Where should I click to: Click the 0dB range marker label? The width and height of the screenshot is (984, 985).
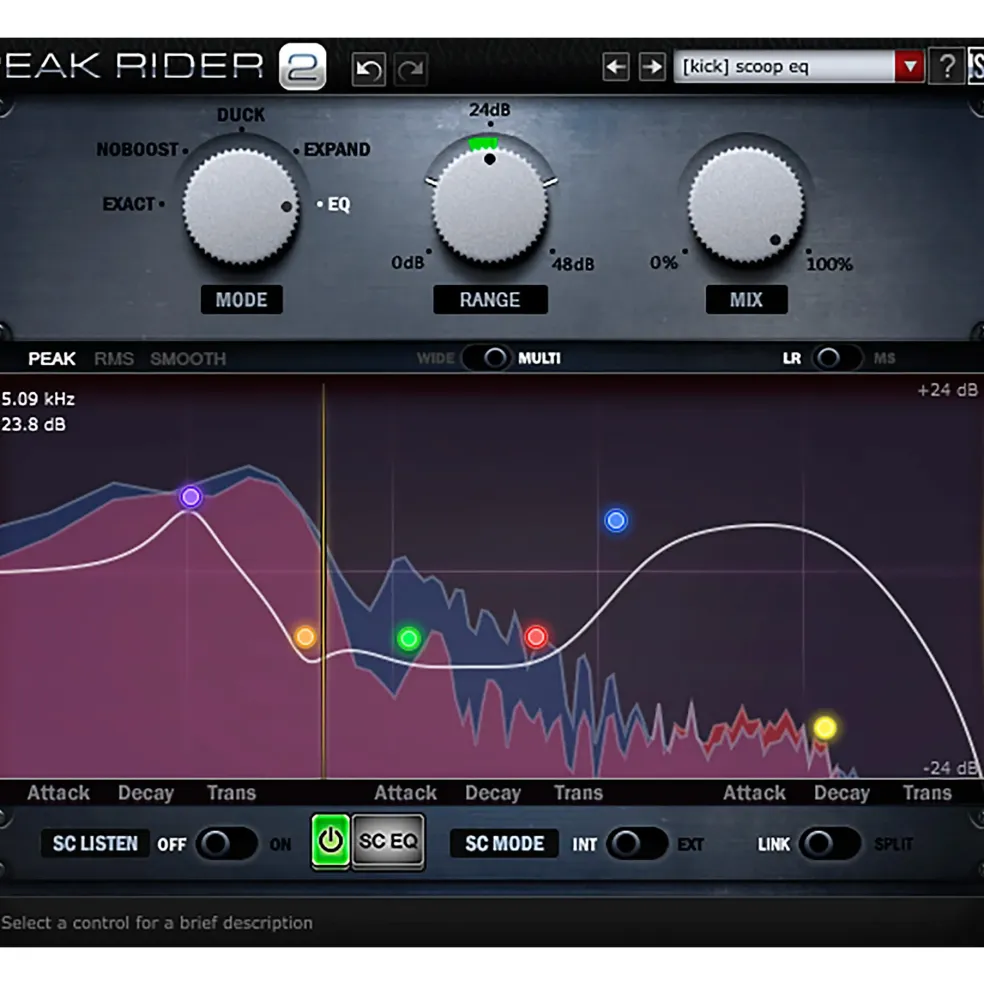tap(407, 263)
